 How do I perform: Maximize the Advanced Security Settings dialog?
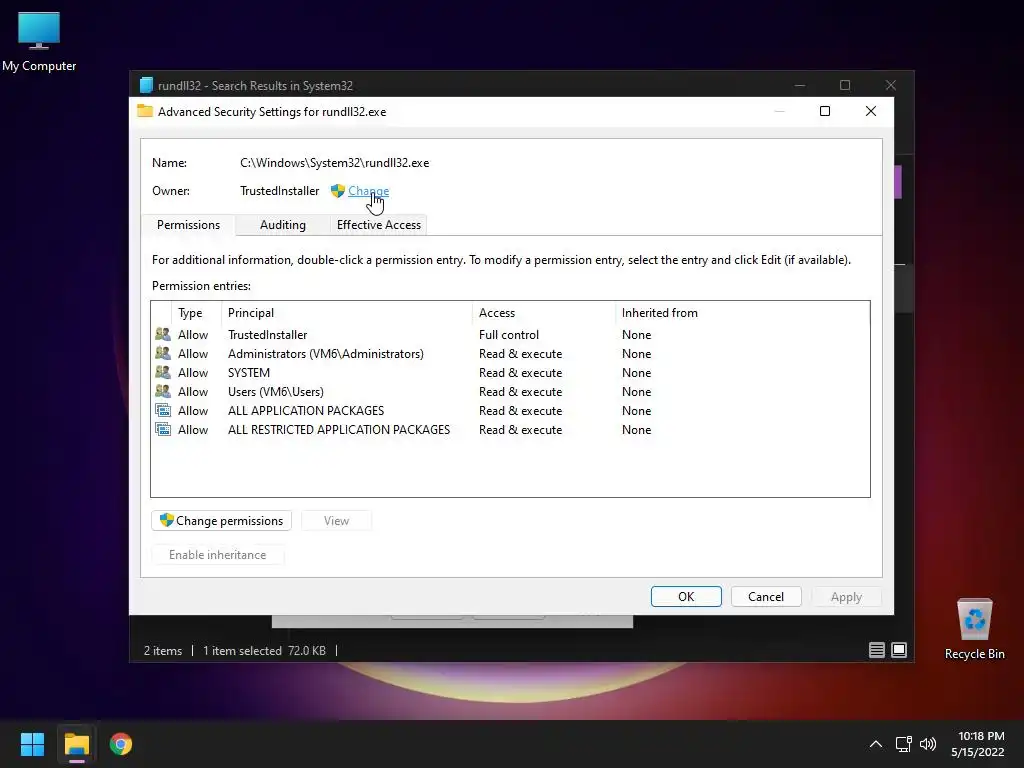click(825, 111)
